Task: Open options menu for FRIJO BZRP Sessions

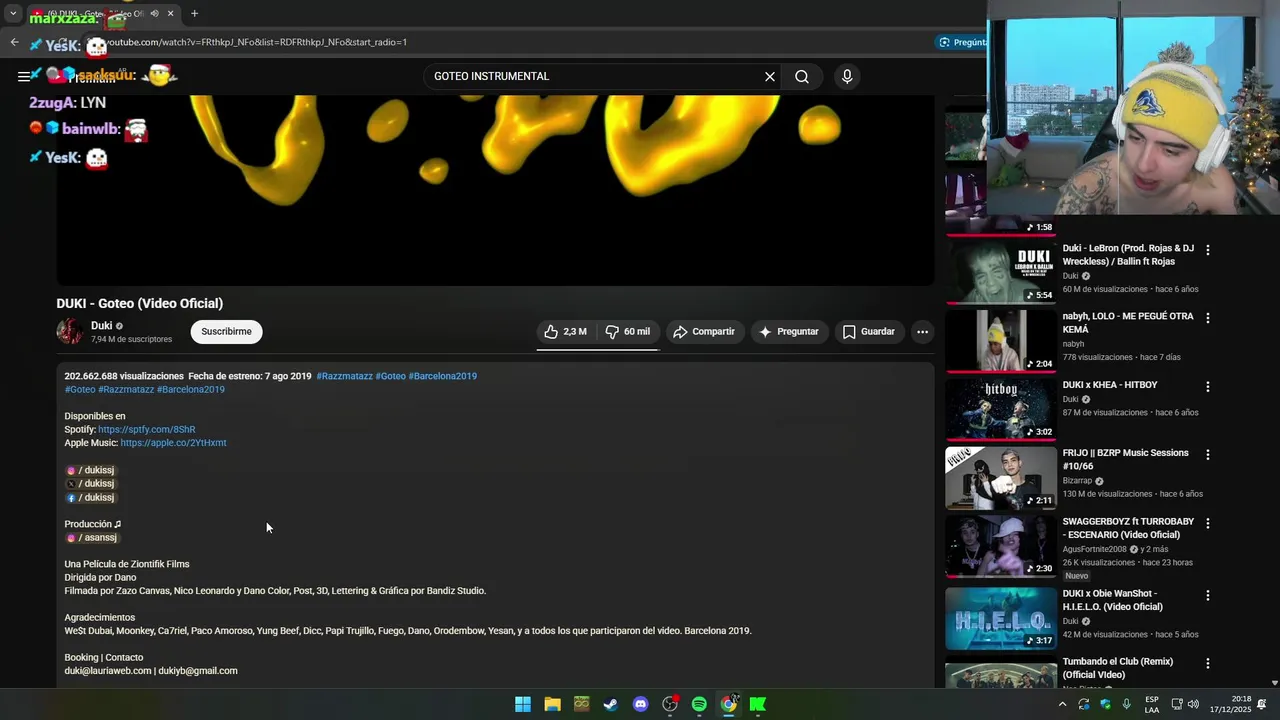Action: point(1207,454)
